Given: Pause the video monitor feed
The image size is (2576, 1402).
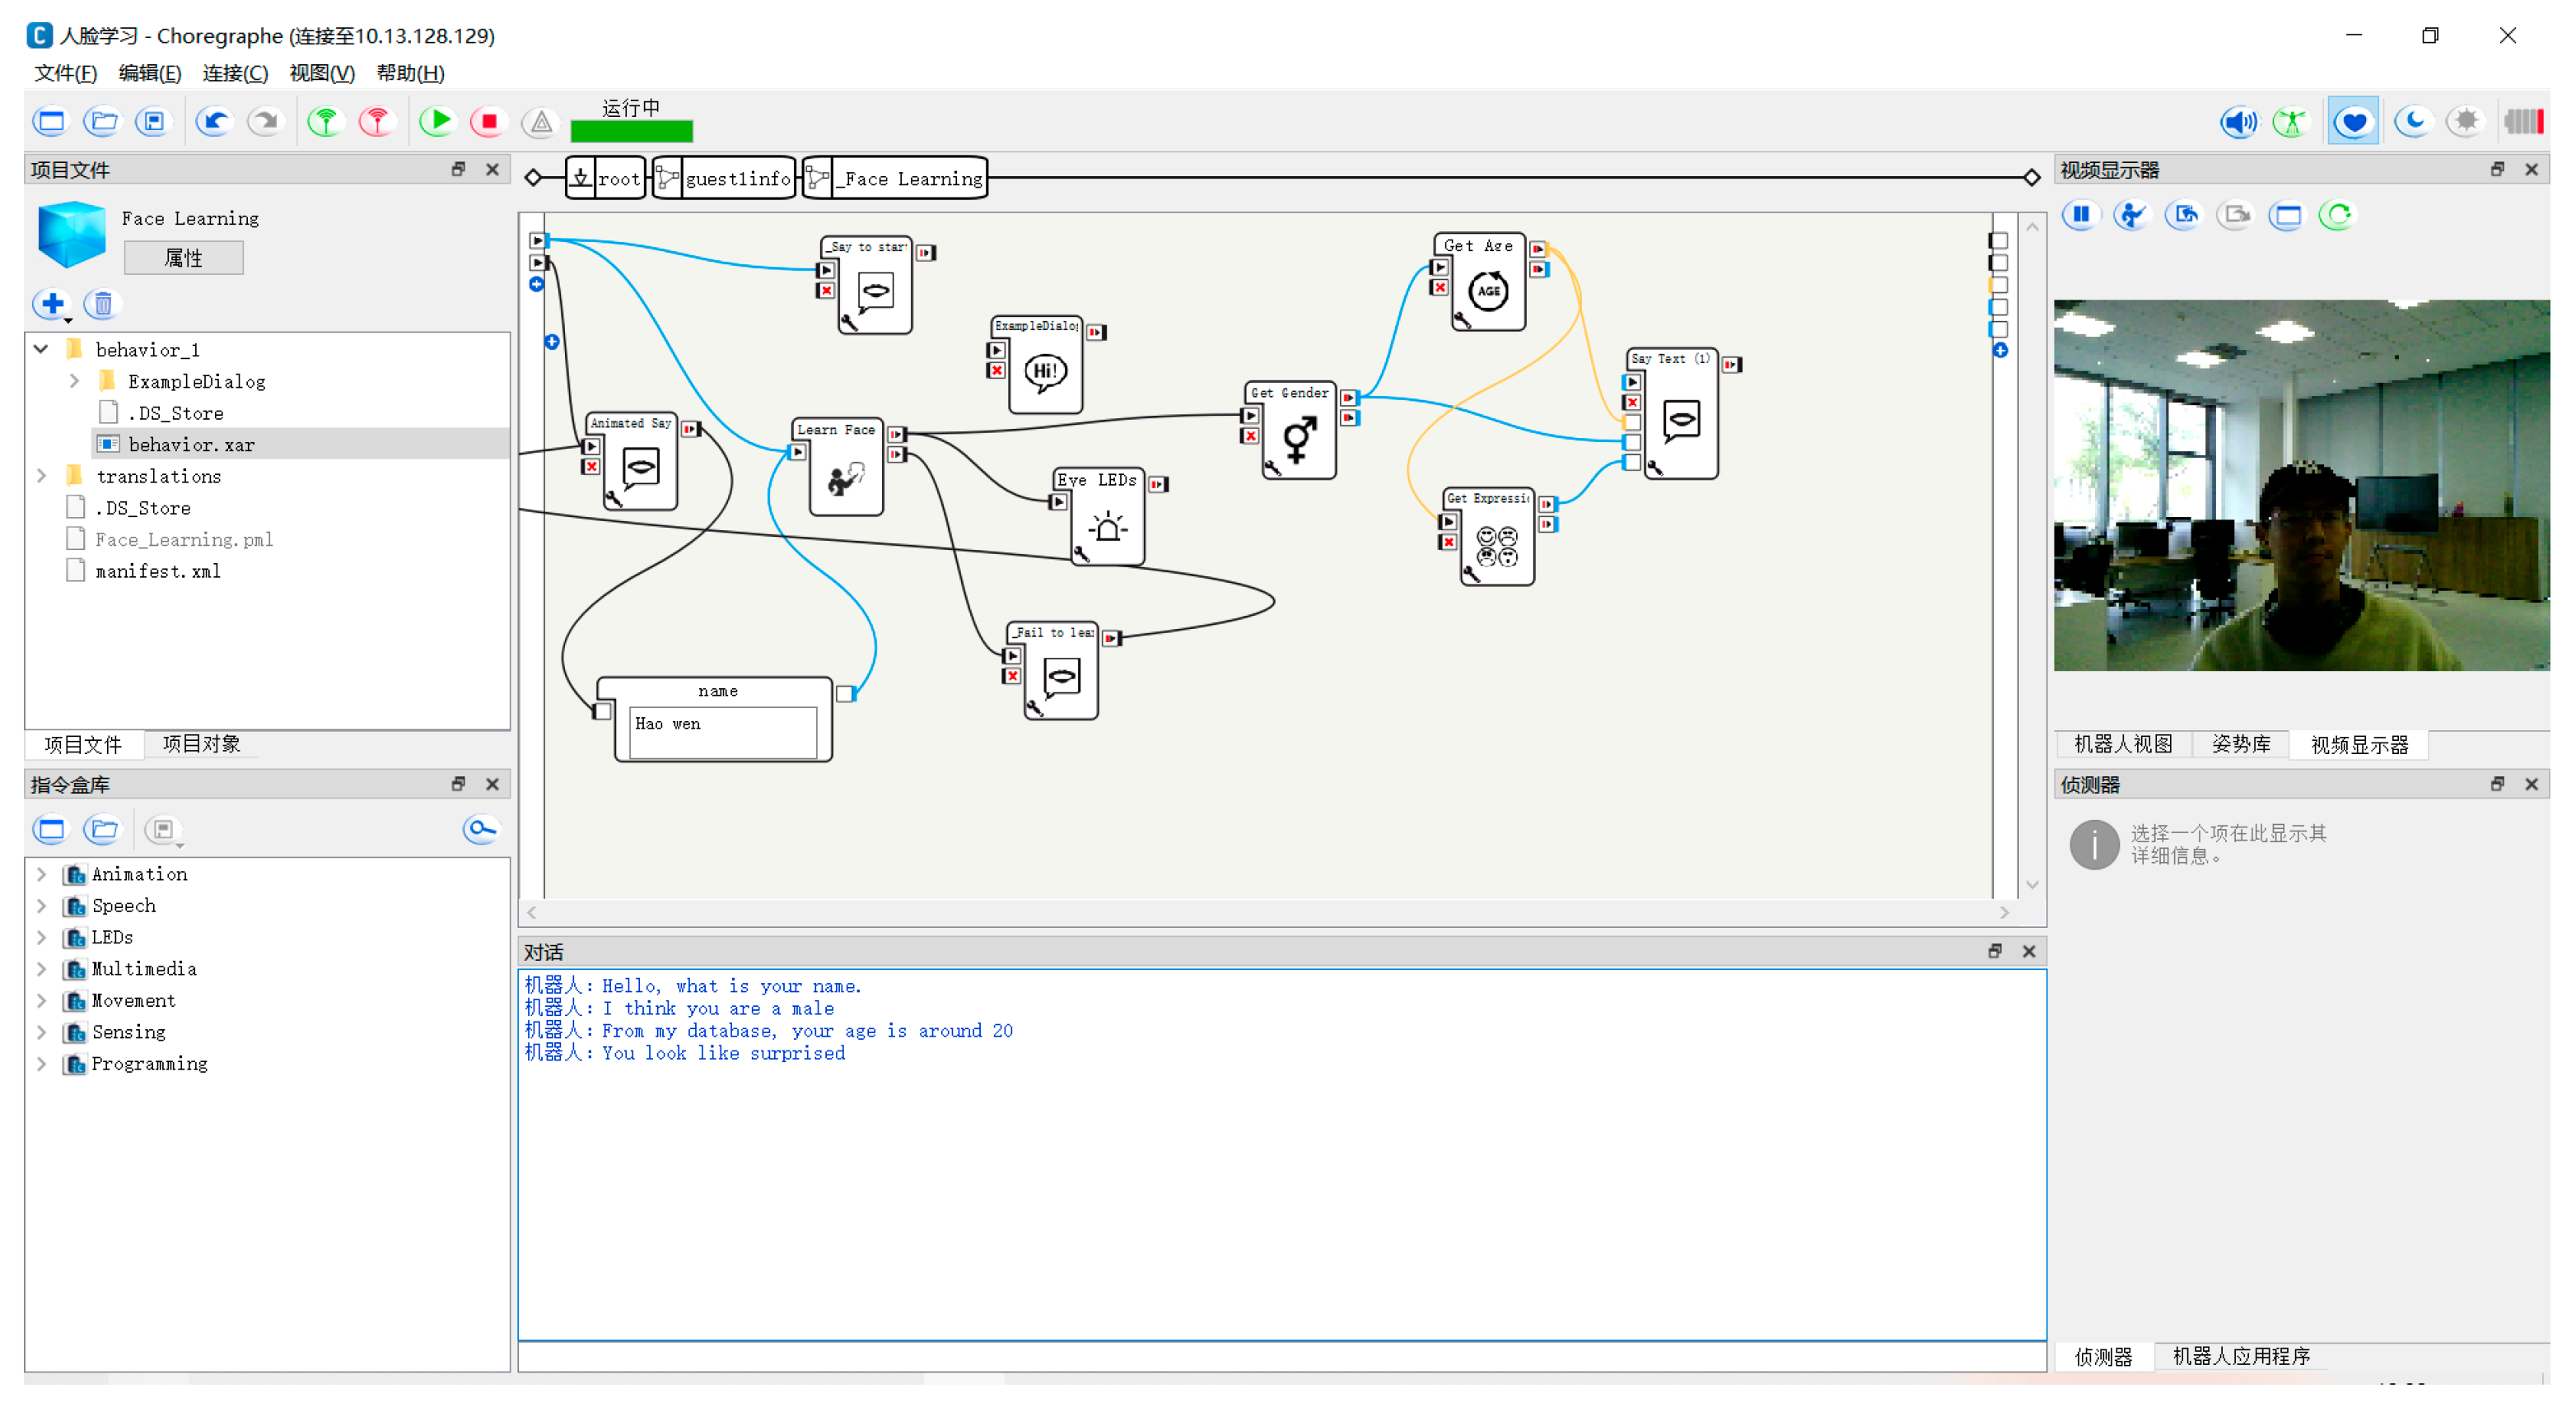Looking at the screenshot, I should (2080, 215).
